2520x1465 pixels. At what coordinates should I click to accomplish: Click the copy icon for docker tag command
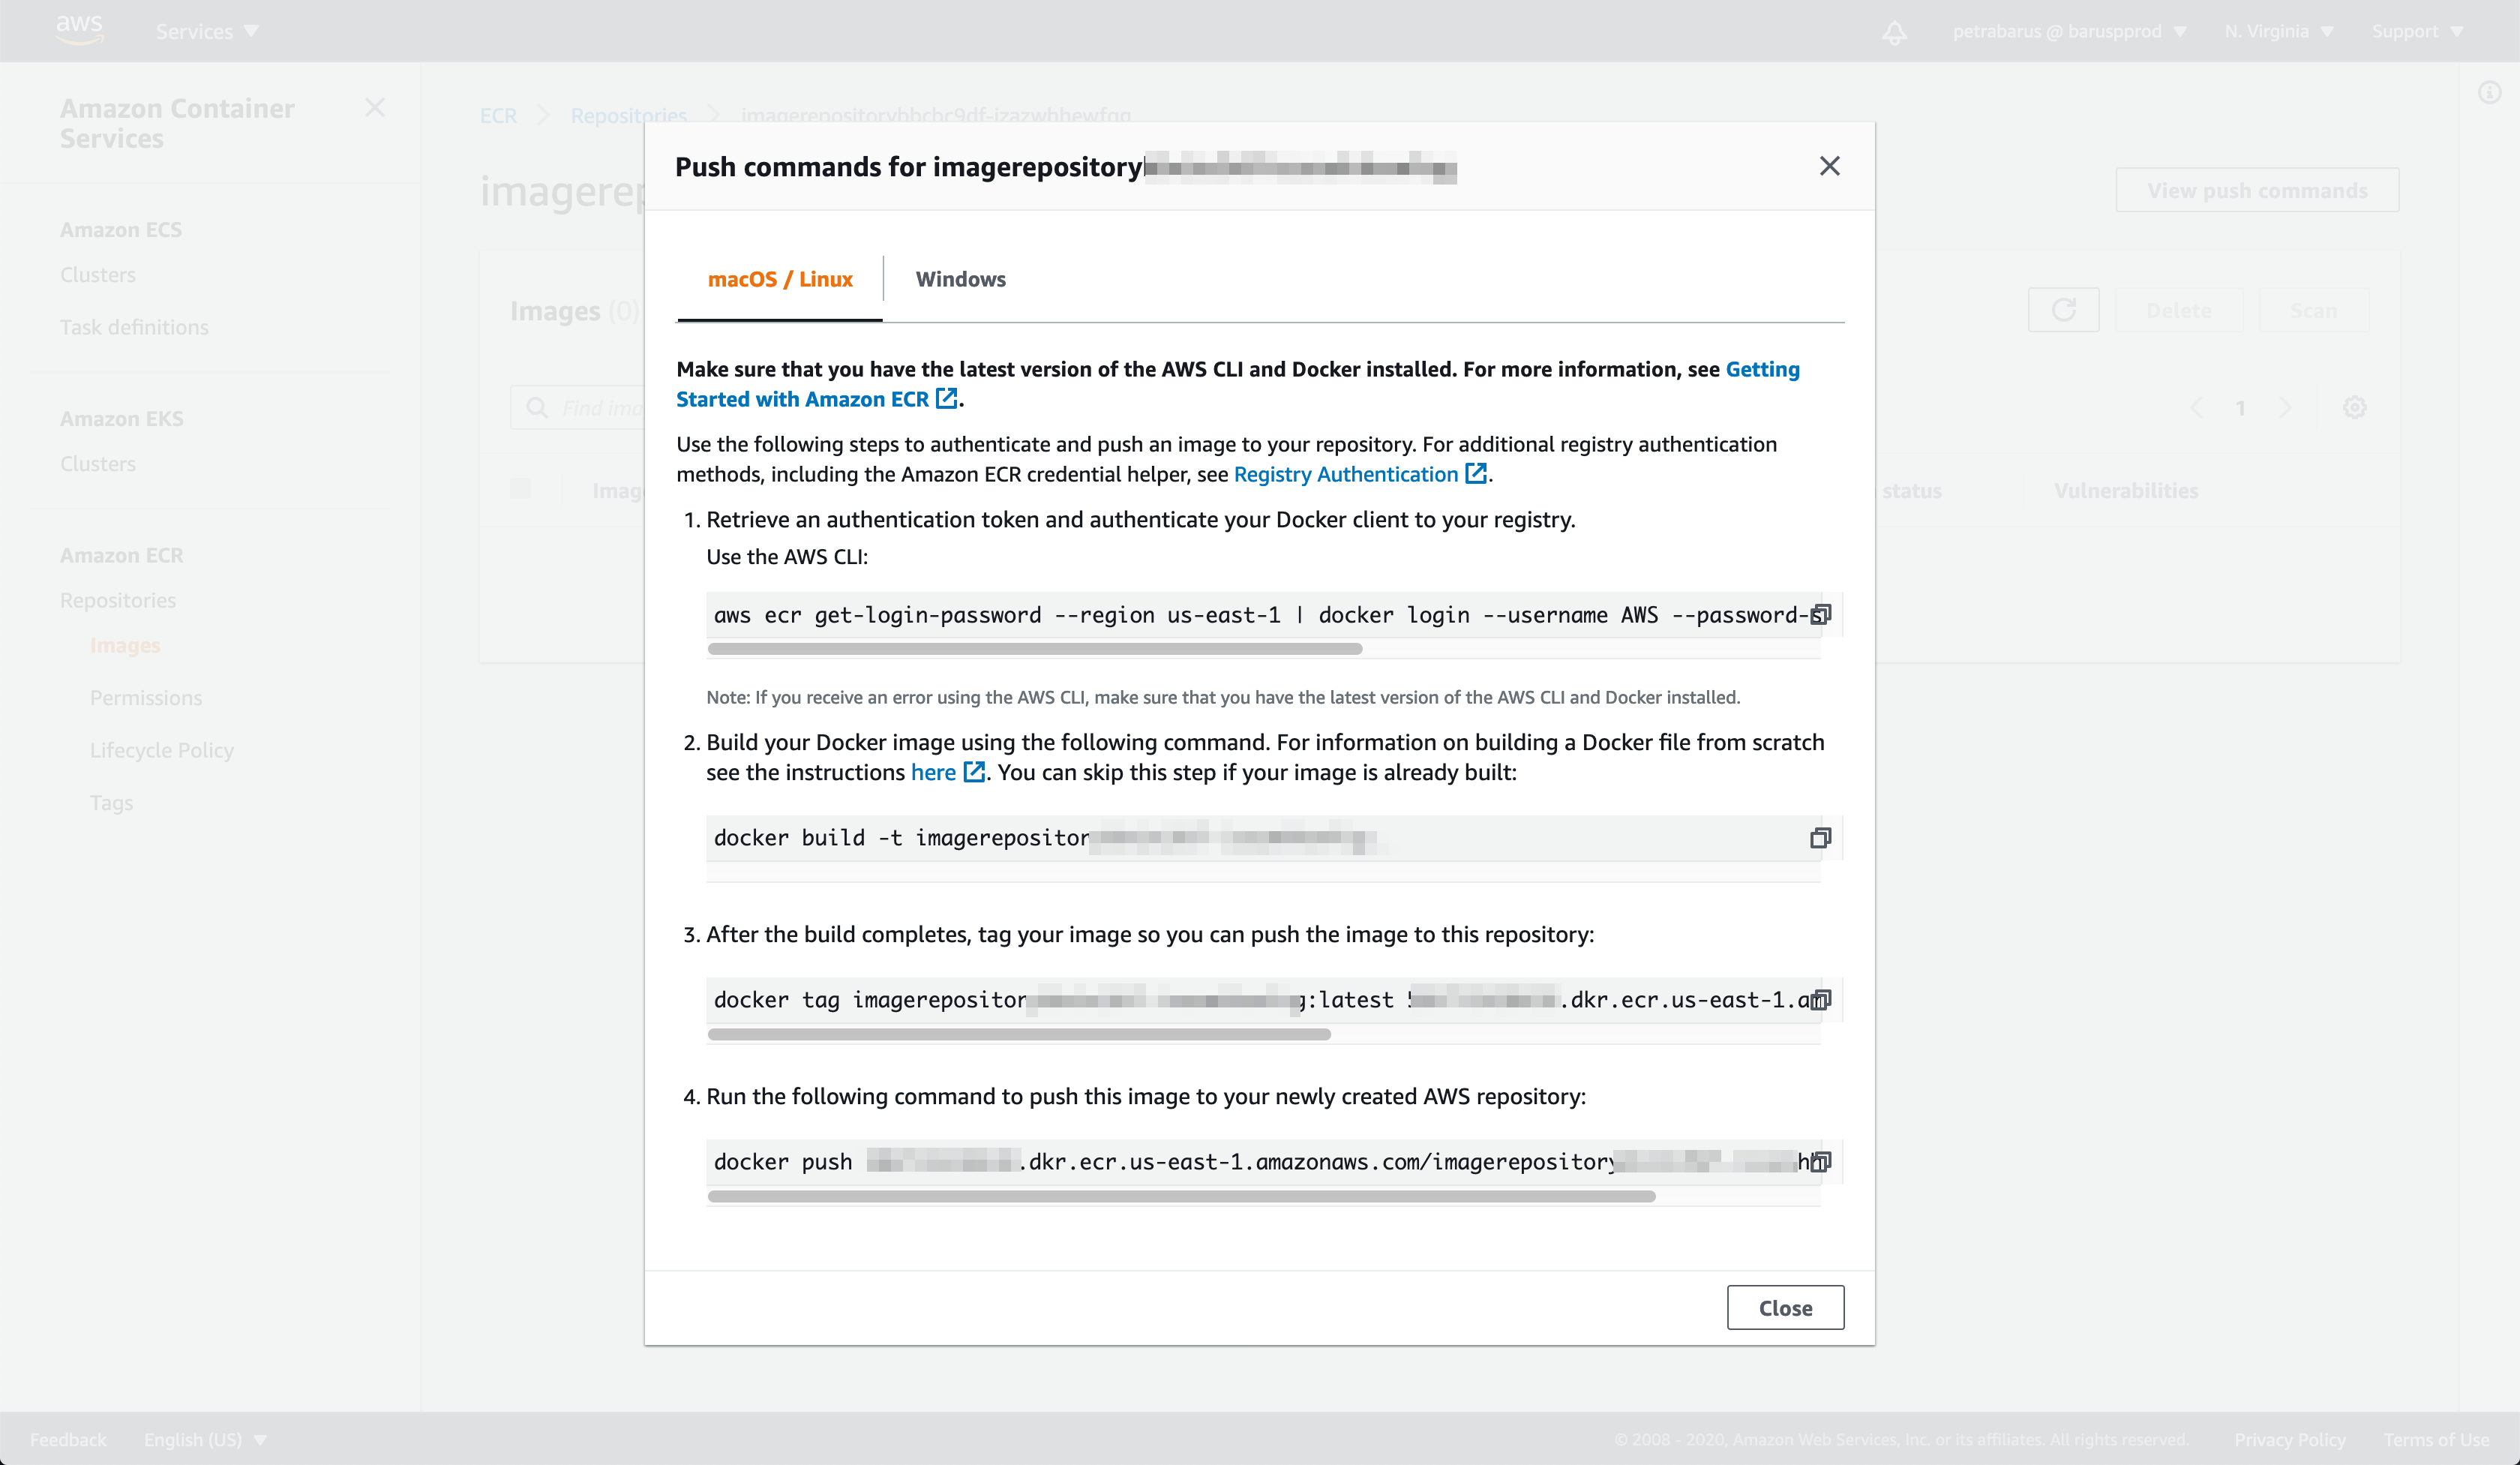pyautogui.click(x=1819, y=999)
